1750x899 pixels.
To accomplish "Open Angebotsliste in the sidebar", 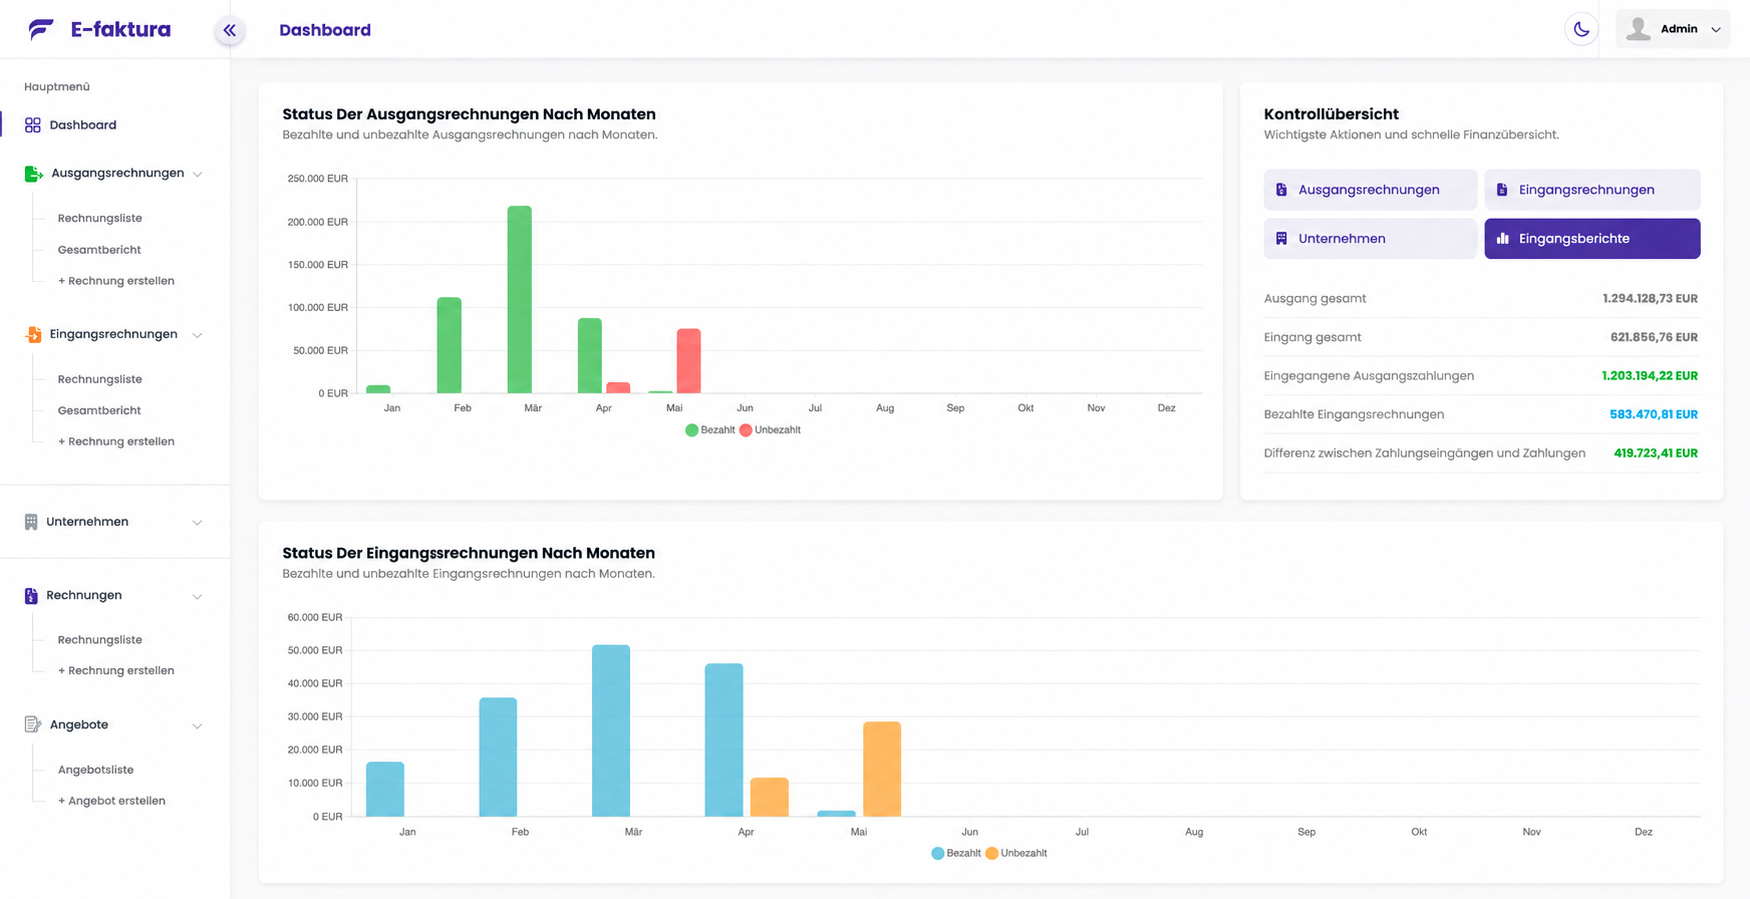I will click(96, 770).
